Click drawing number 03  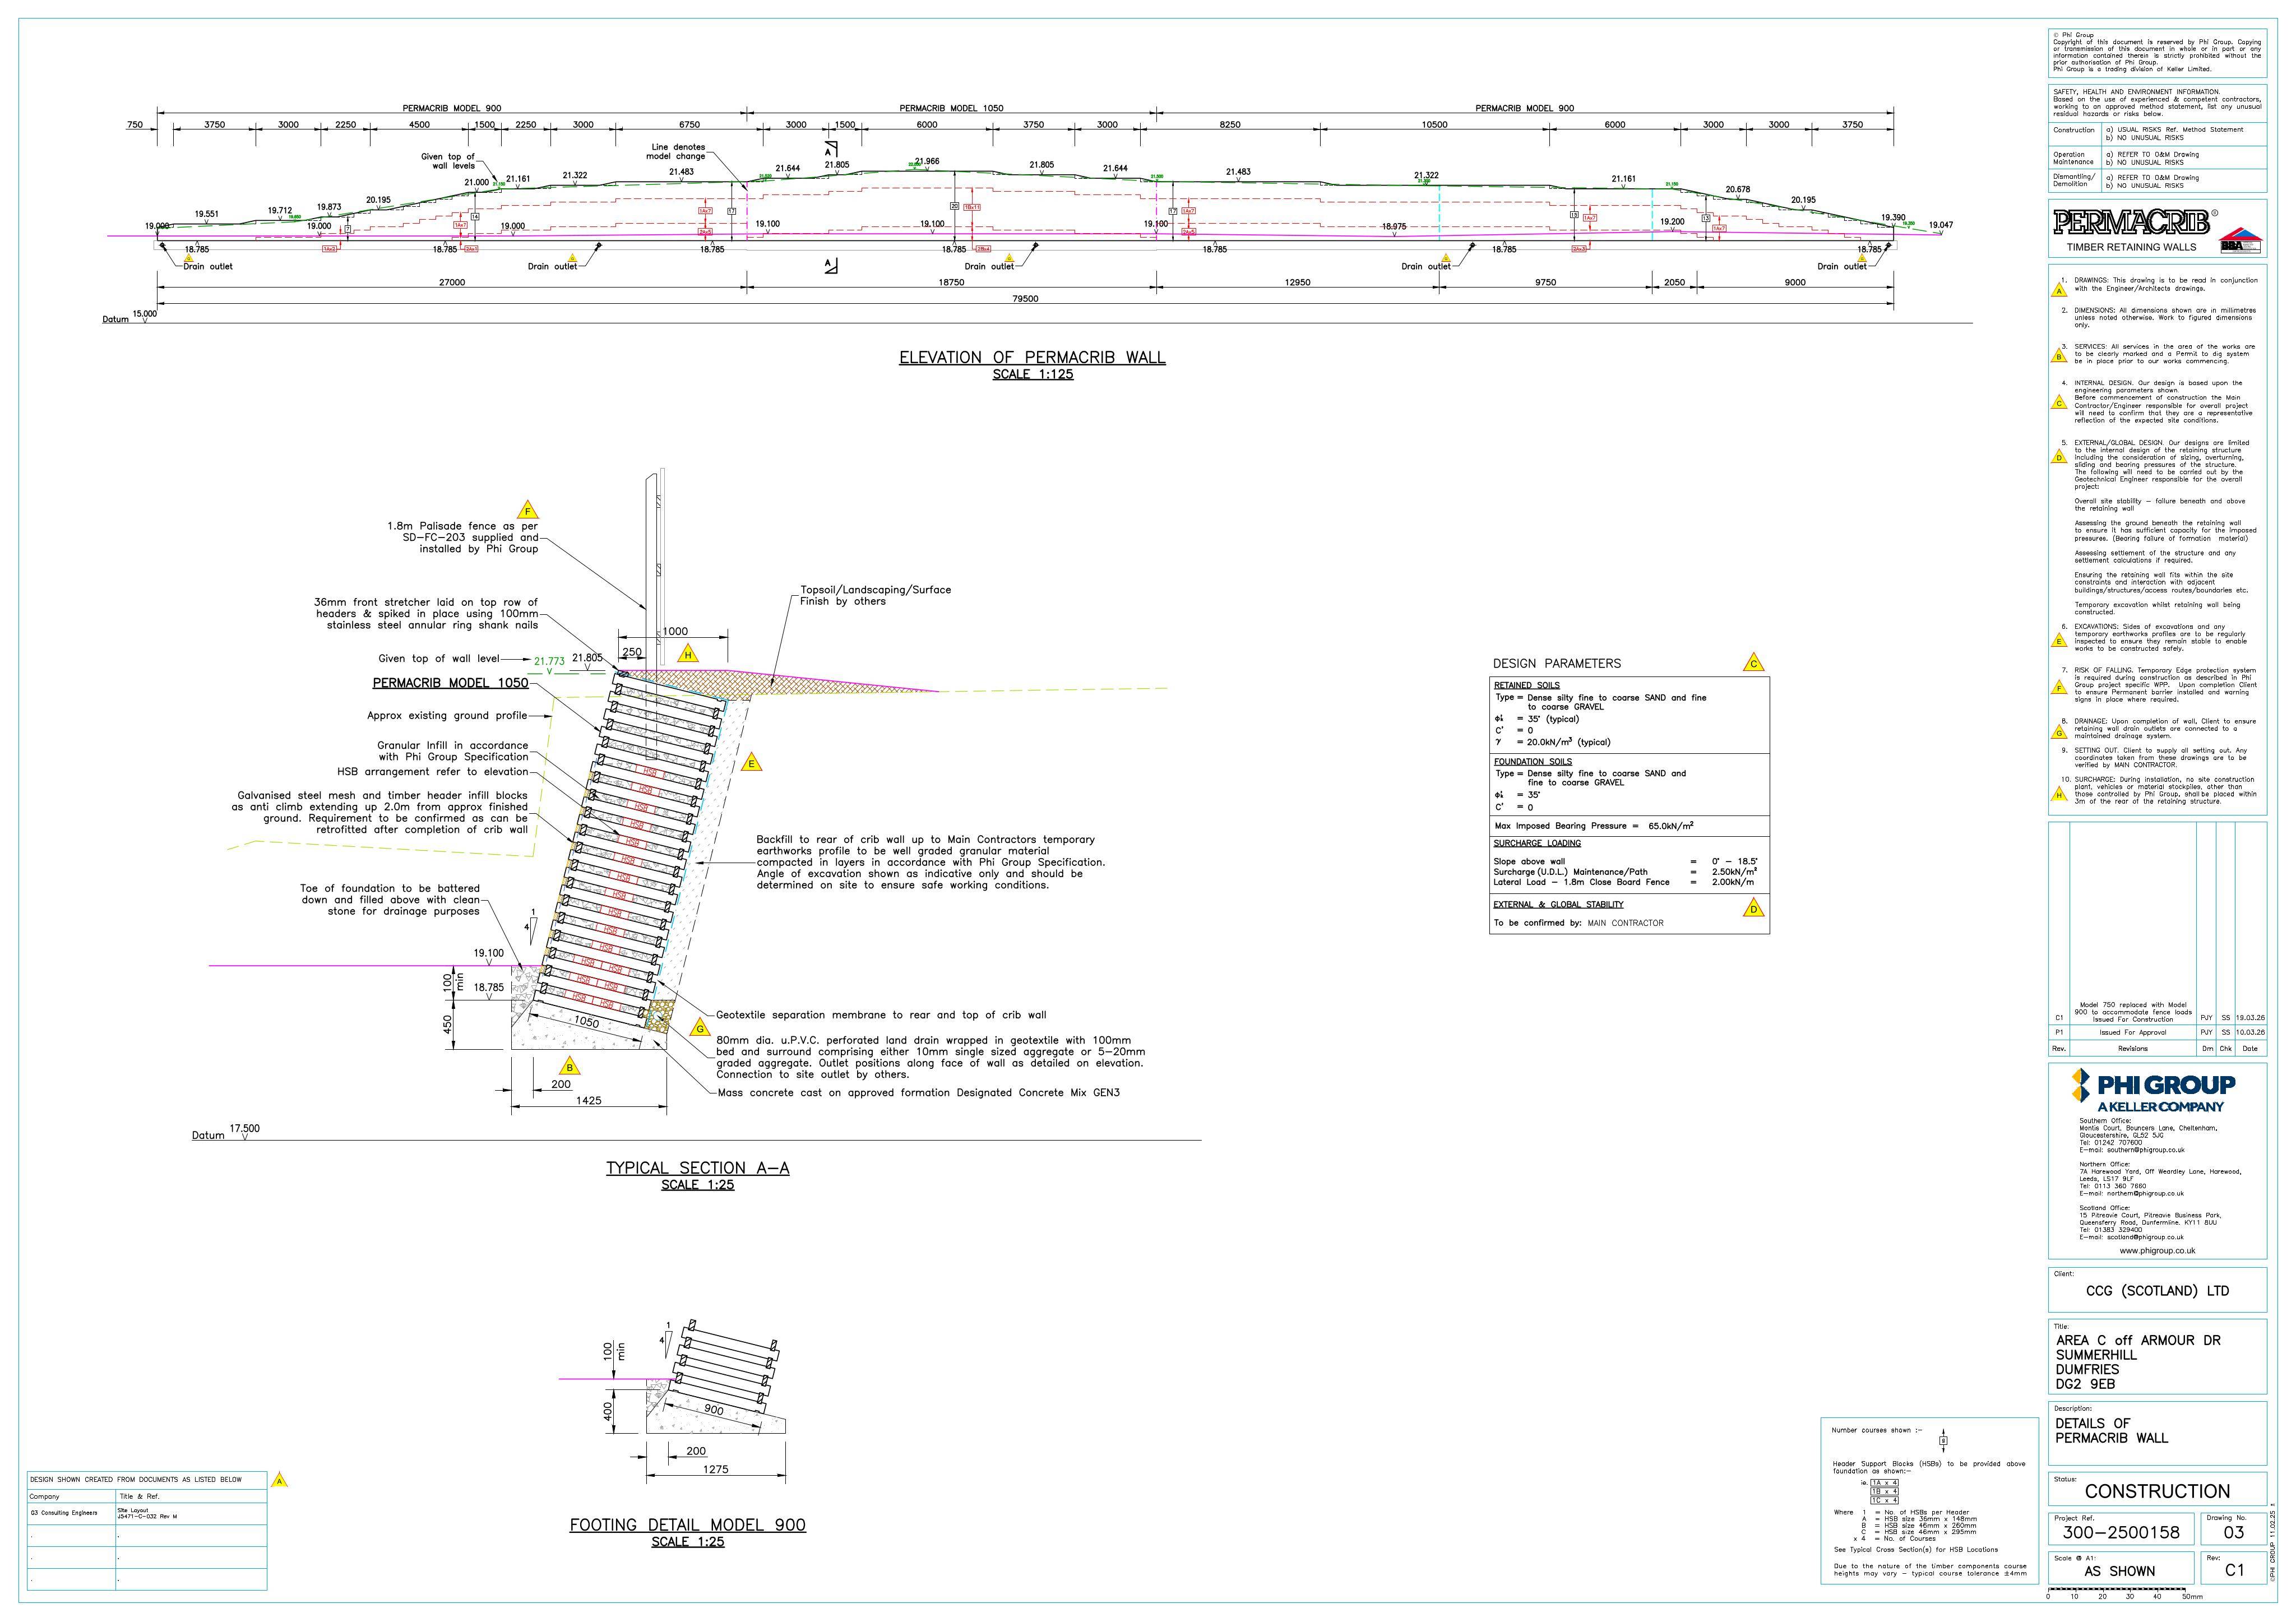(x=2233, y=1532)
